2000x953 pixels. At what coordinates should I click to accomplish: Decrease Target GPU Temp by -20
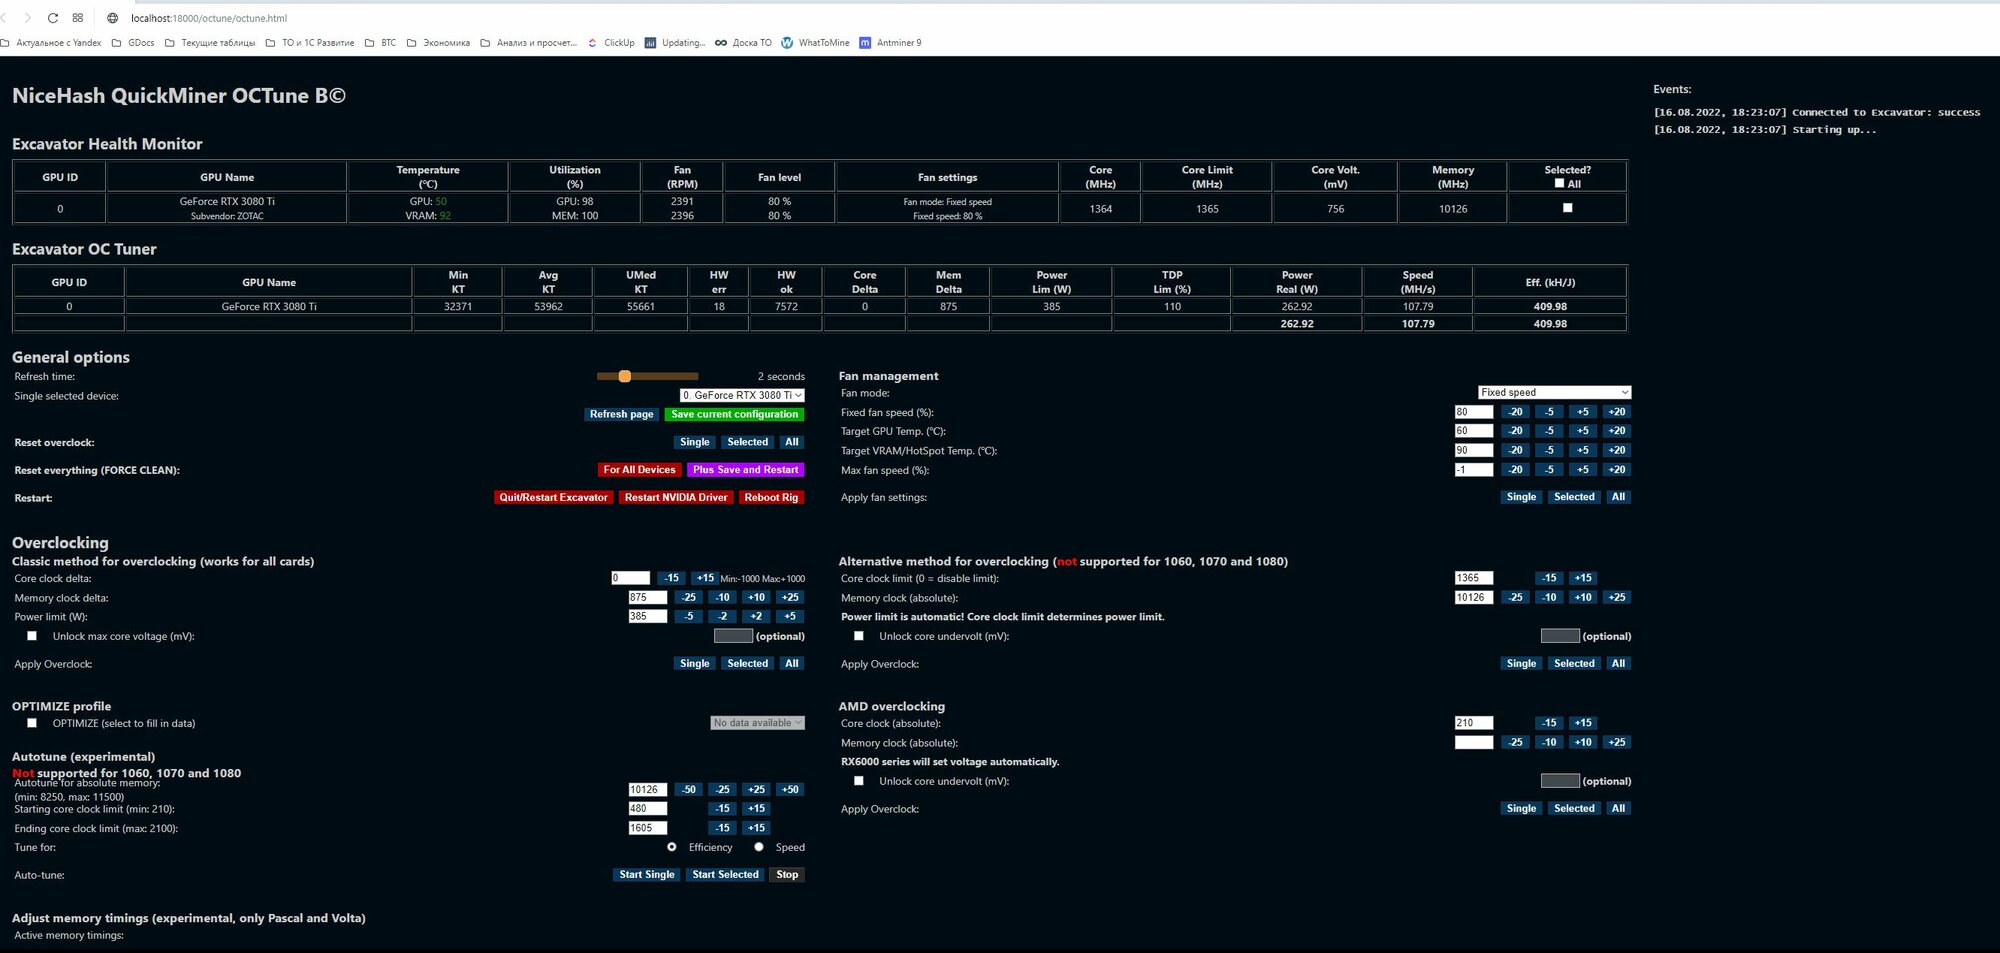(x=1516, y=431)
